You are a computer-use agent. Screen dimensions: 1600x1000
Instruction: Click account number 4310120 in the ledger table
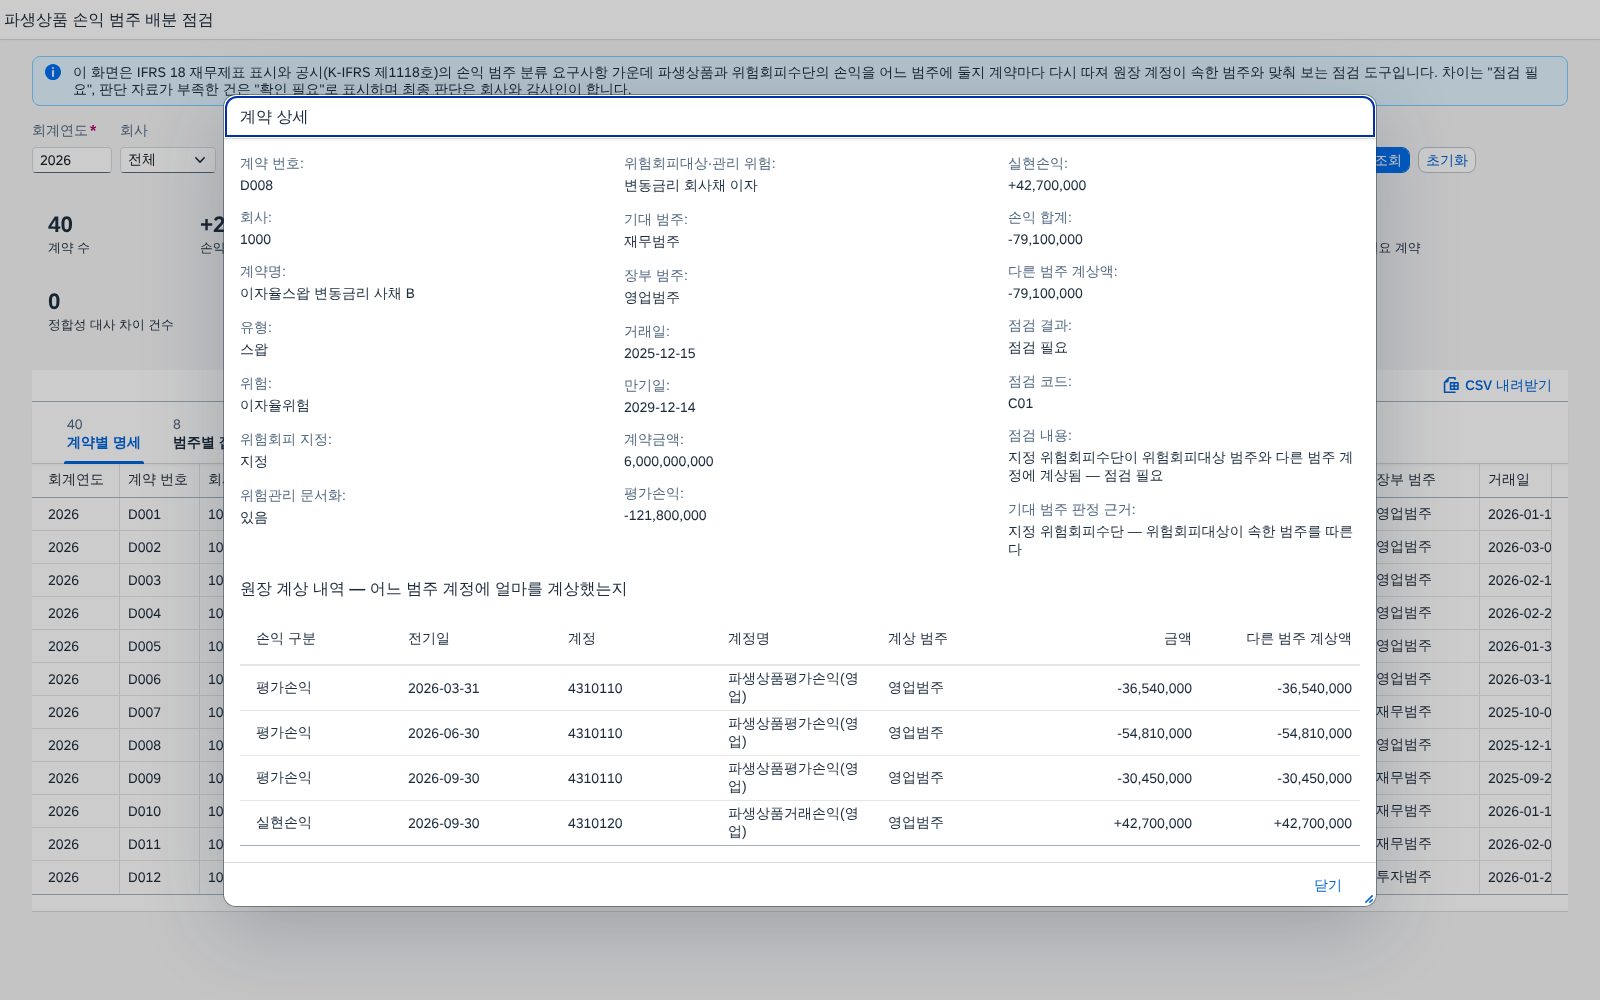pyautogui.click(x=595, y=823)
